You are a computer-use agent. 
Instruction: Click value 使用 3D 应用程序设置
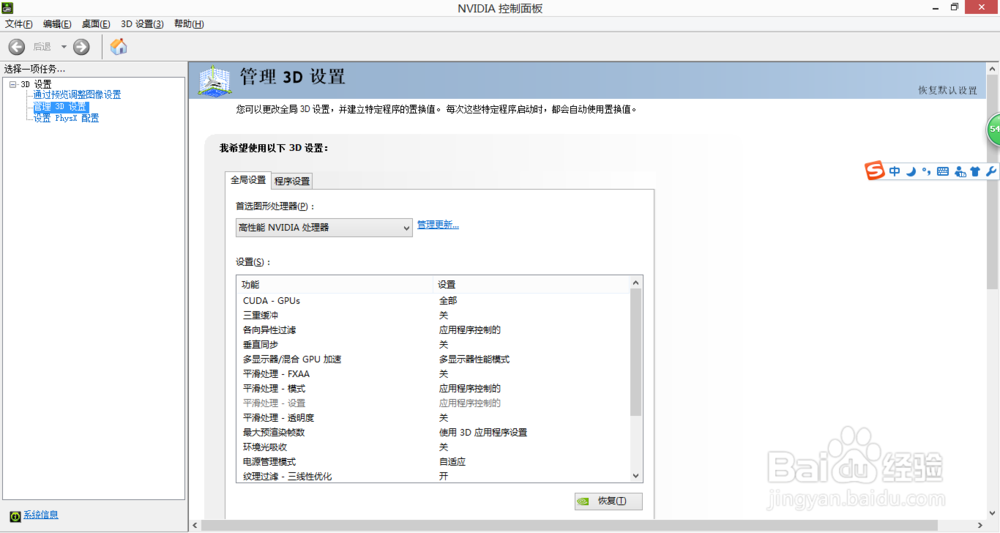[x=483, y=432]
